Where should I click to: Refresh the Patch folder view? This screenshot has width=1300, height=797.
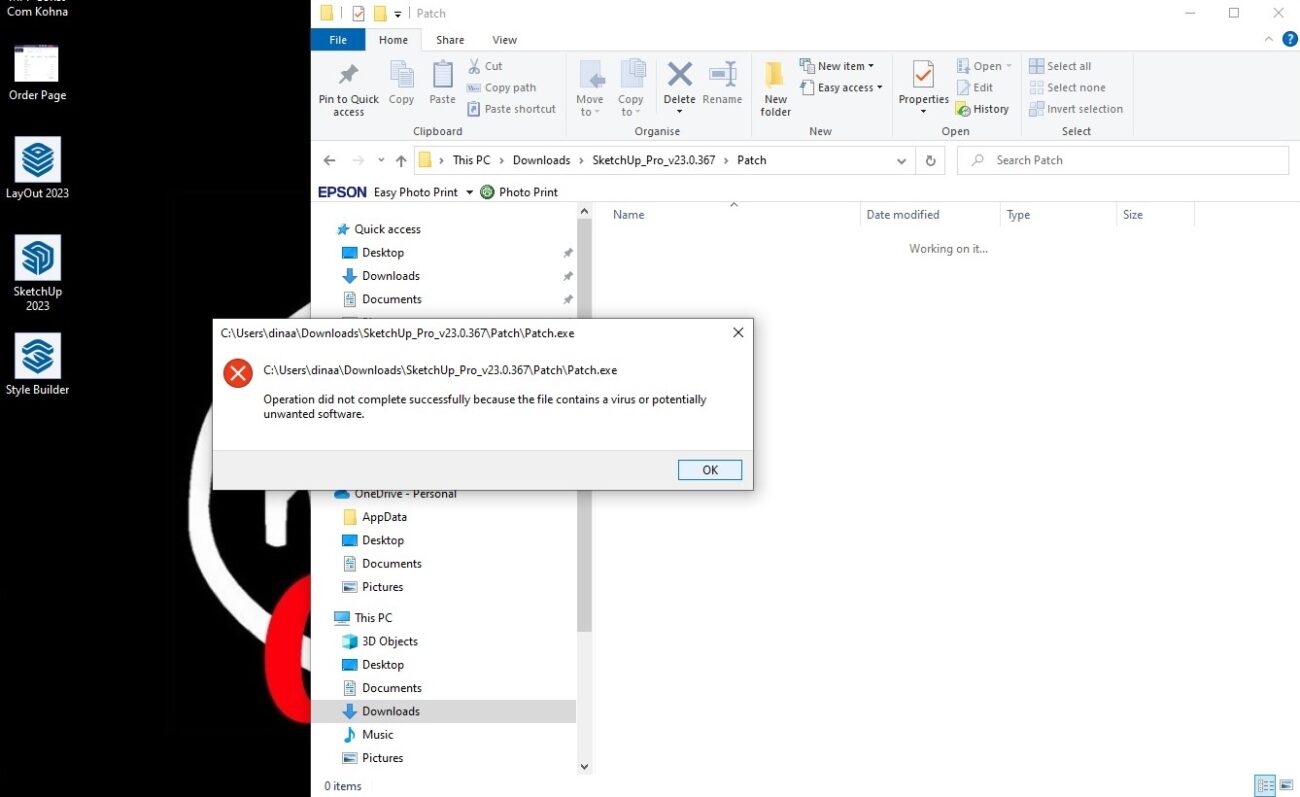[x=930, y=160]
